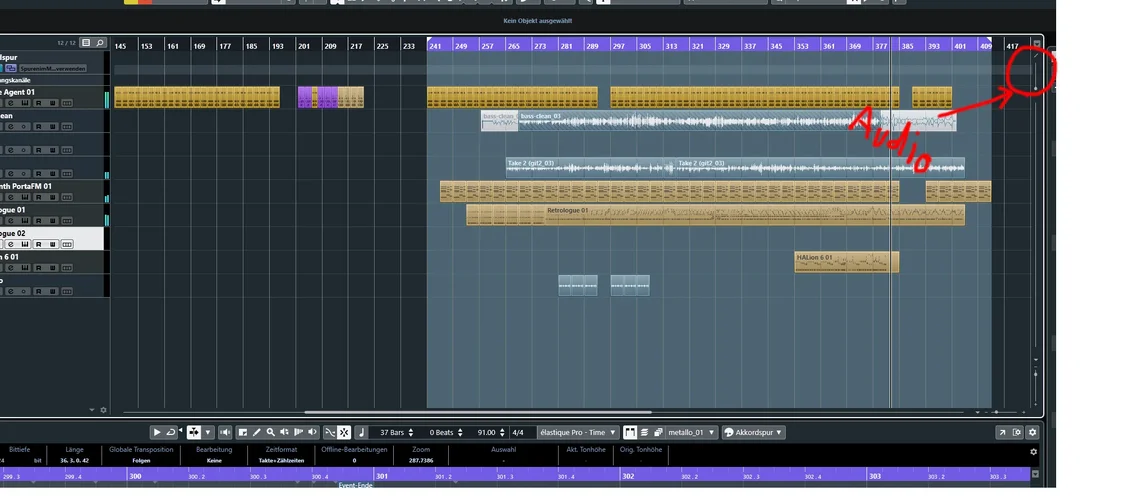
Task: Show lanes on Agent 01 track
Action: (x=67, y=103)
